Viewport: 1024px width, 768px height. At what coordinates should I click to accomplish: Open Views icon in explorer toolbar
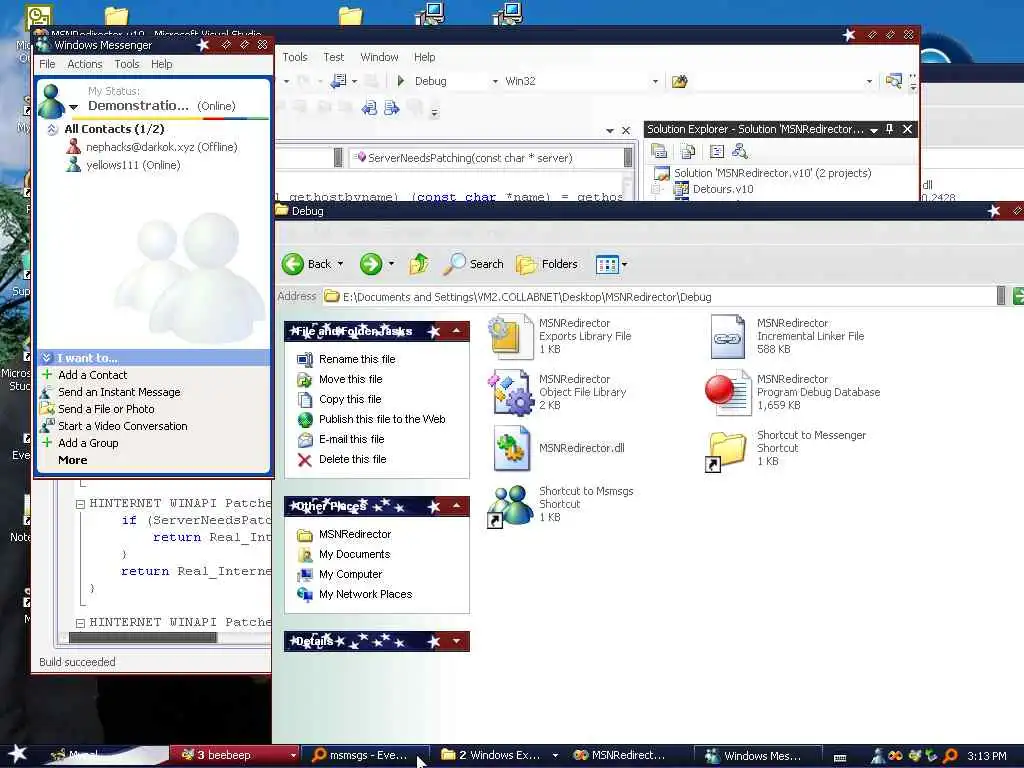click(x=607, y=264)
